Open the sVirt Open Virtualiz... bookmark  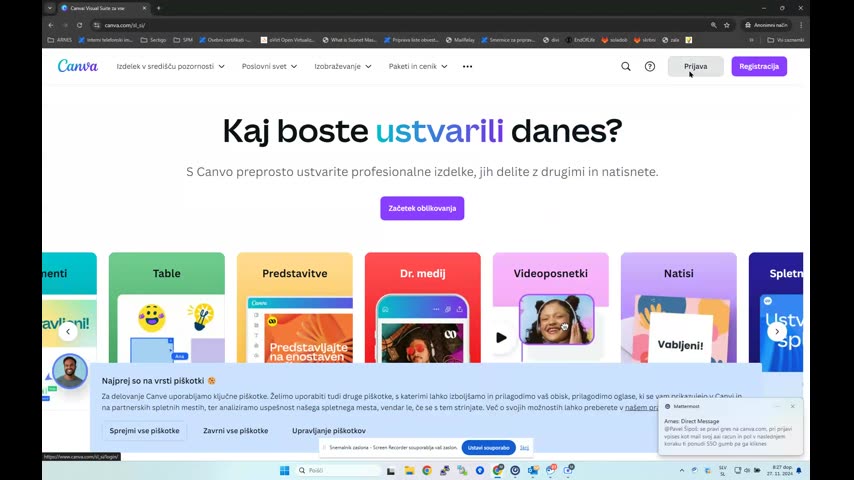pyautogui.click(x=287, y=40)
